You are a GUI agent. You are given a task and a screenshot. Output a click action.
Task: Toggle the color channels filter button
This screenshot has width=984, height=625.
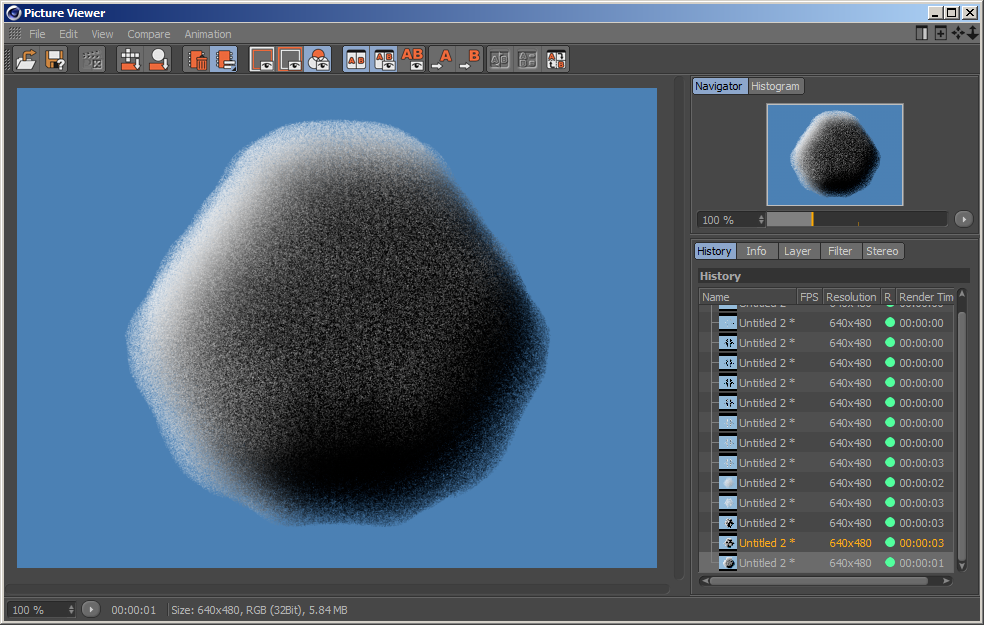[318, 60]
